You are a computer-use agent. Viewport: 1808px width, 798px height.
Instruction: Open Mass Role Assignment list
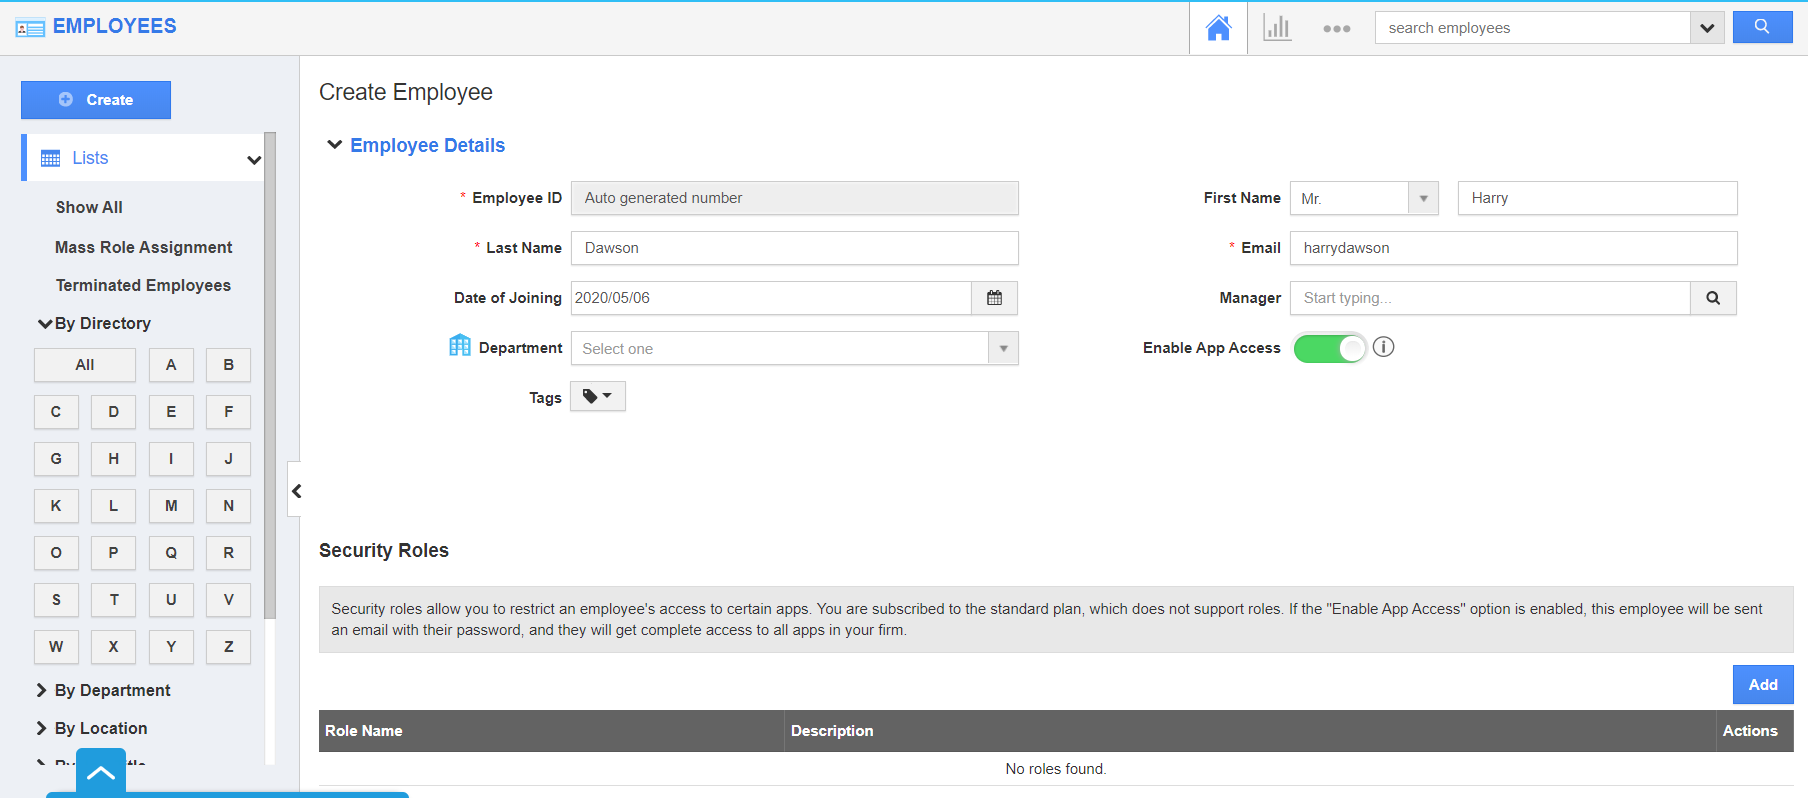coord(143,247)
